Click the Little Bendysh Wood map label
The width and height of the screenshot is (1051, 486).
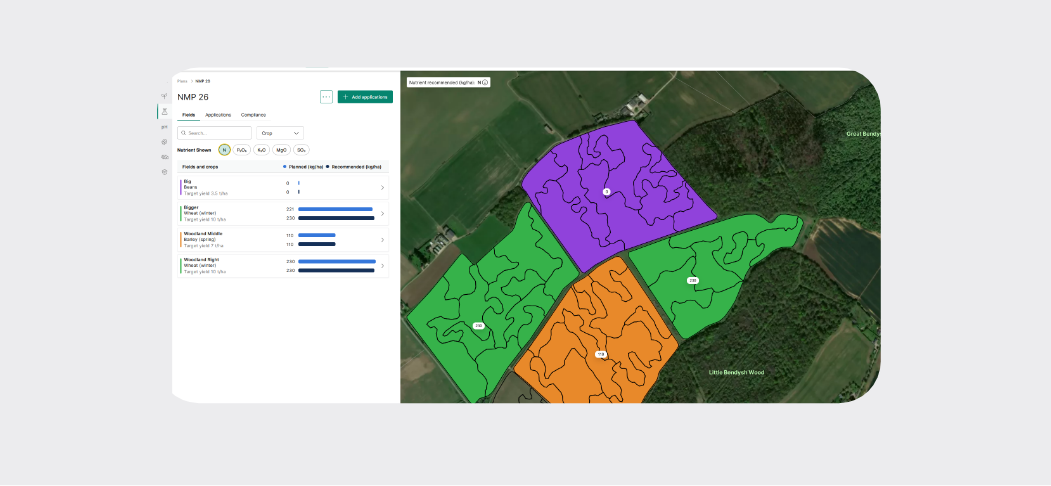[736, 372]
